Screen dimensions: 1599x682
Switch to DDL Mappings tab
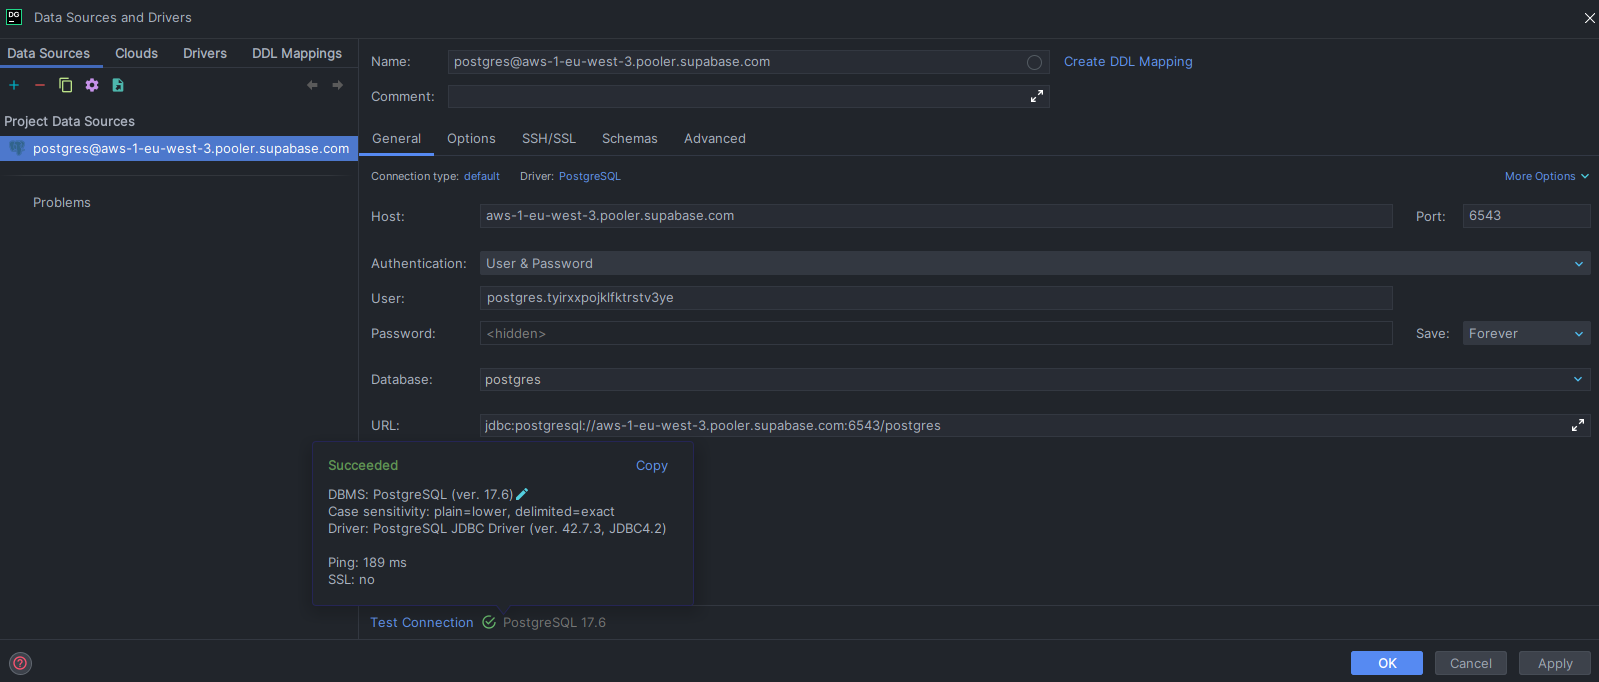click(x=297, y=53)
